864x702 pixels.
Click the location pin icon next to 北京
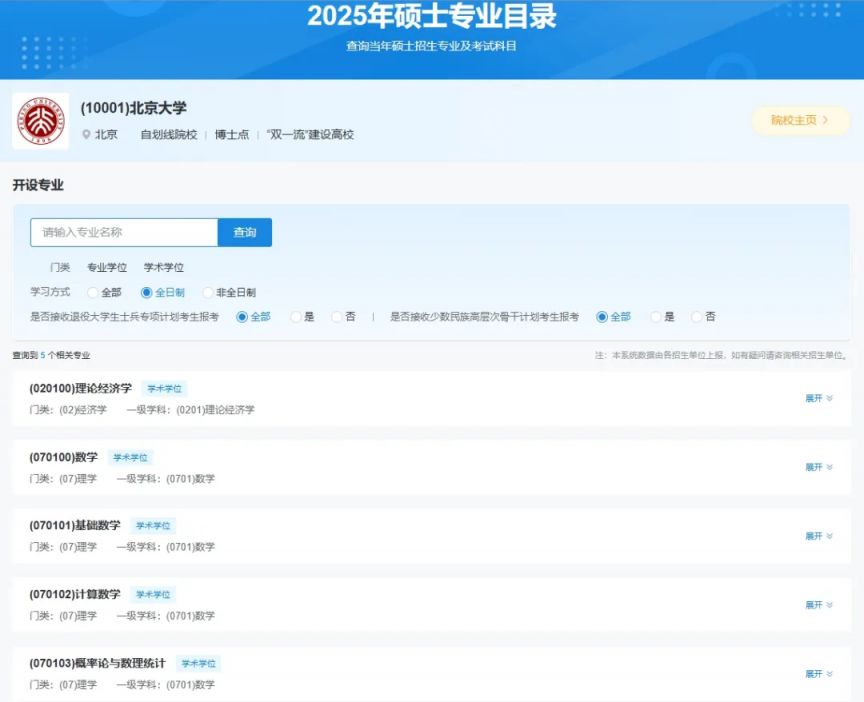pos(86,134)
